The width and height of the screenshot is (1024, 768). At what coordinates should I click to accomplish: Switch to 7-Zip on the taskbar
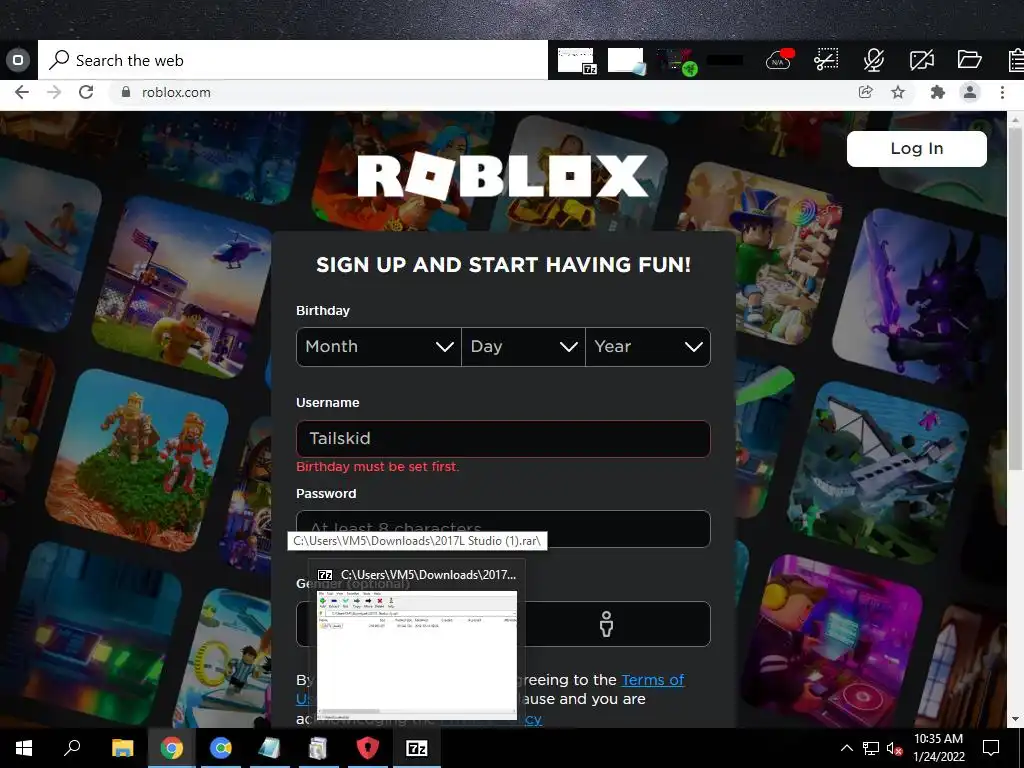417,748
